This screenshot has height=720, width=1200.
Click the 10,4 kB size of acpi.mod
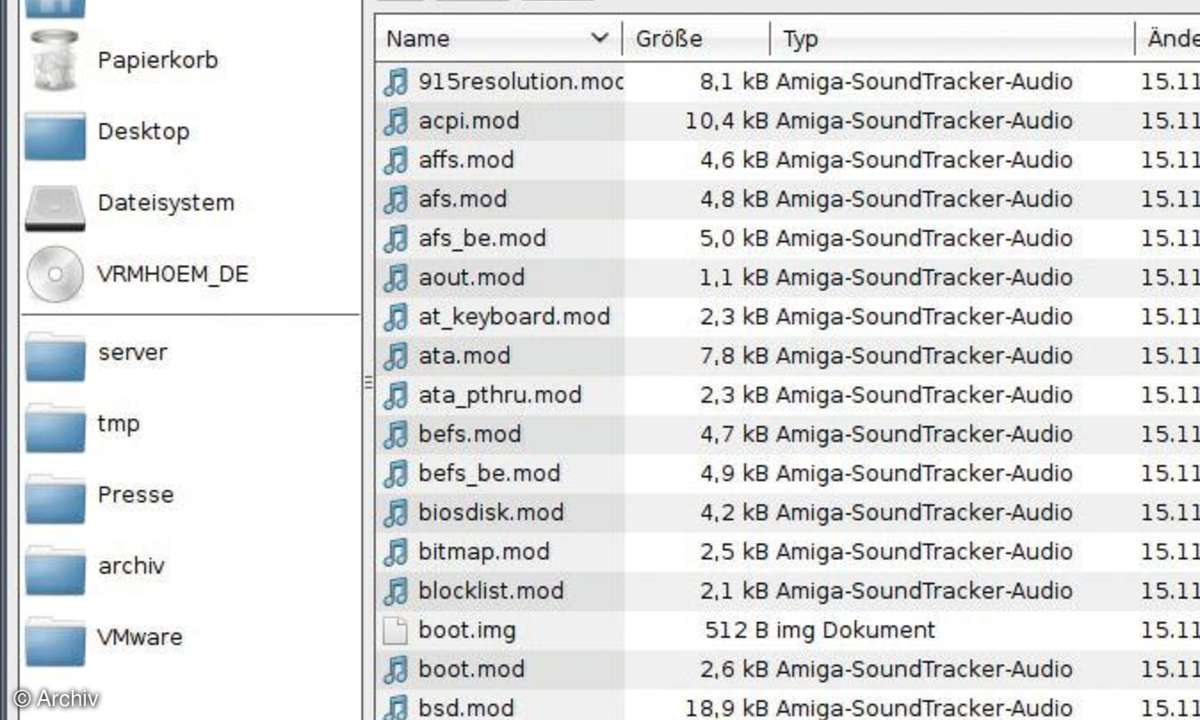tap(726, 121)
